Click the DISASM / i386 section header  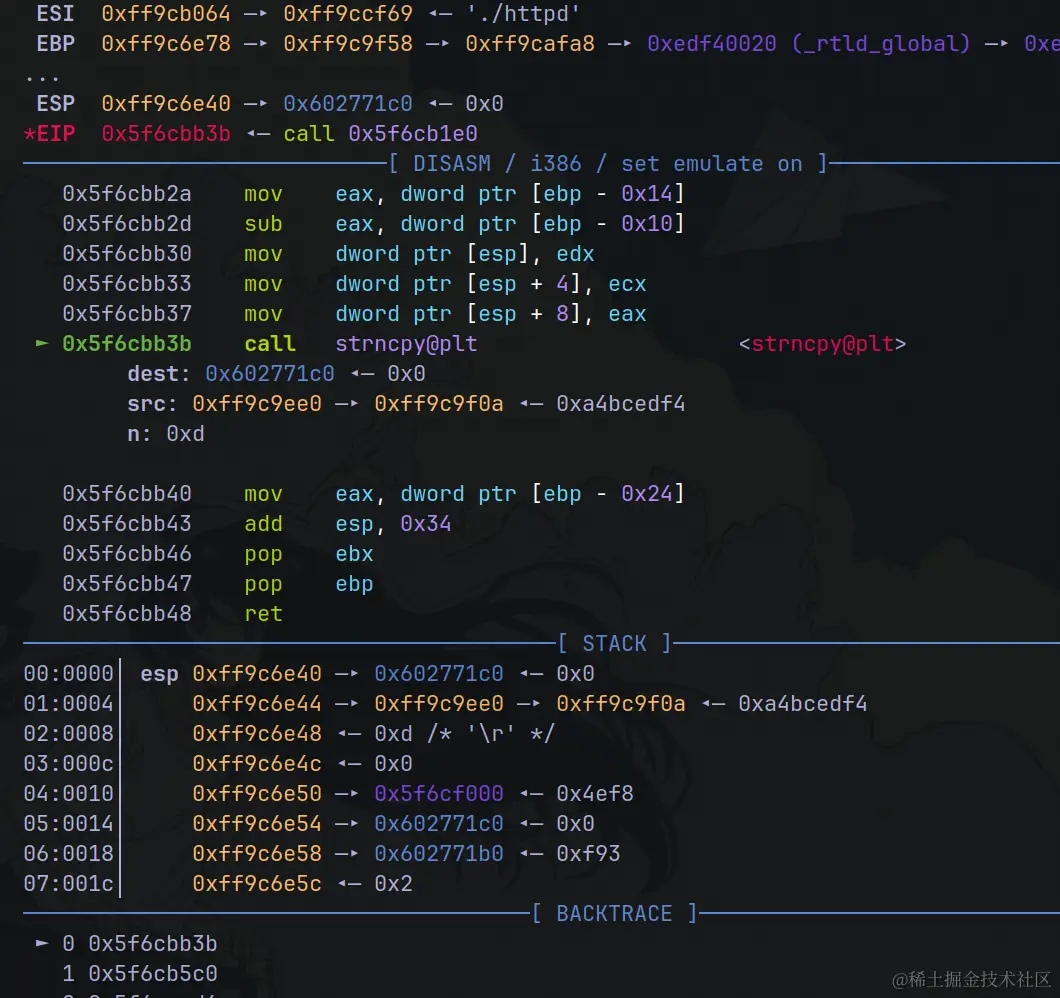coord(608,164)
